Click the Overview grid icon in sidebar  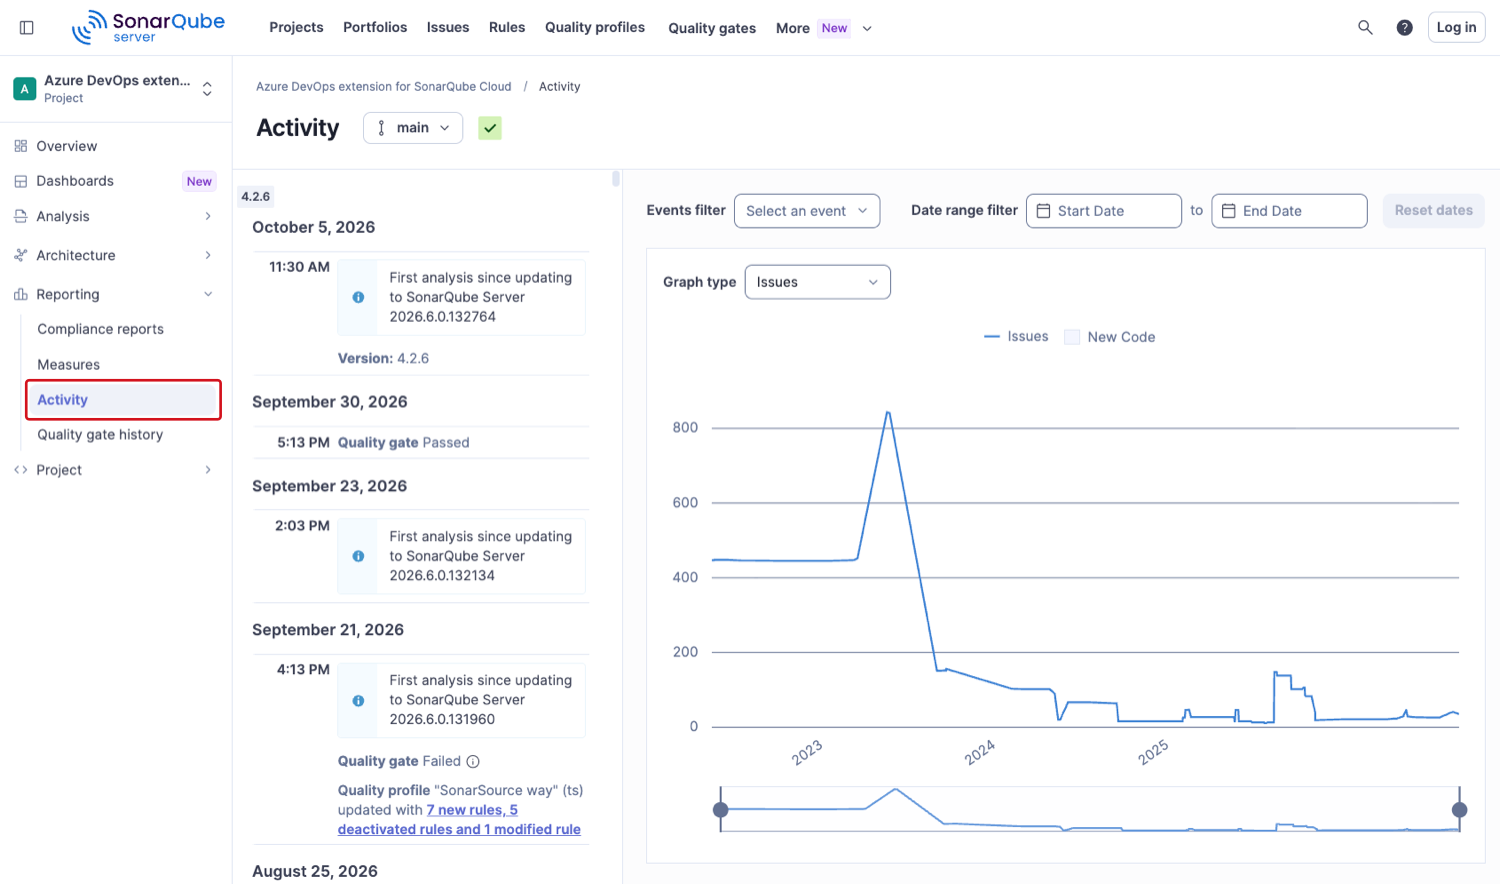(x=20, y=146)
